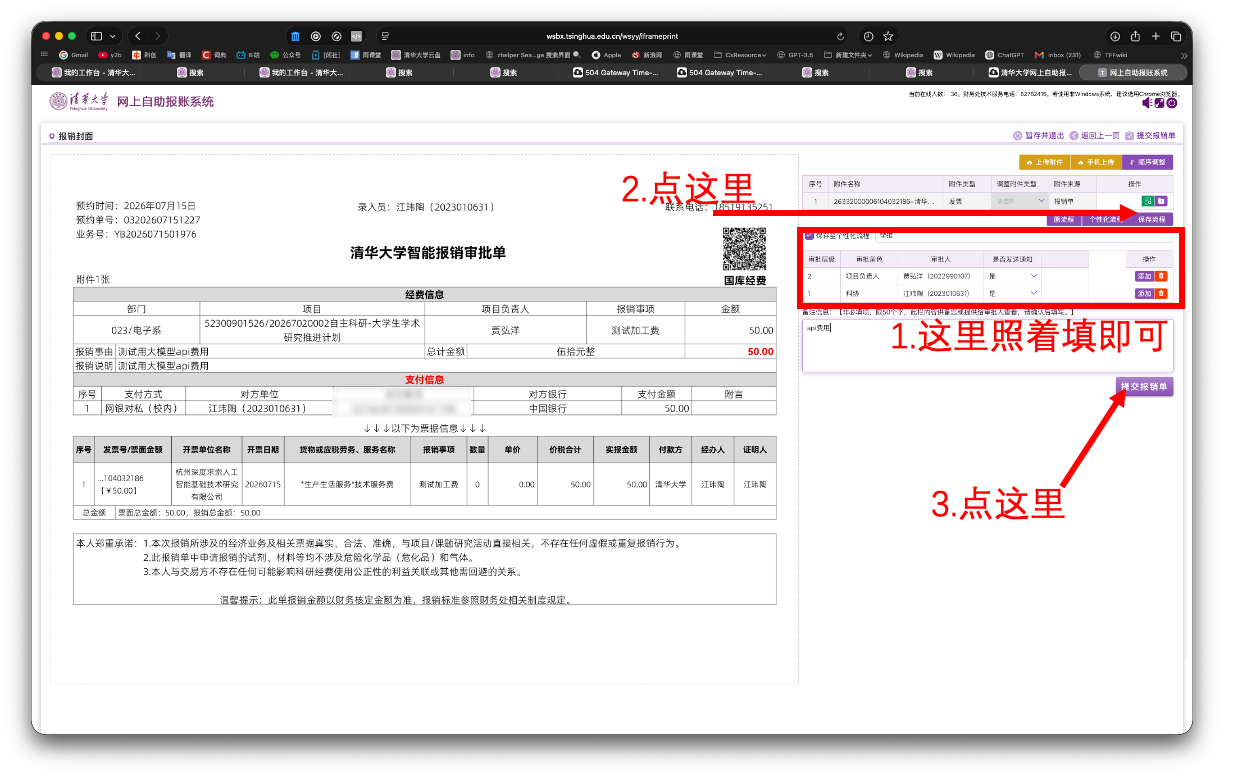Click the blue trash-like extension icon in toolbar

(295, 36)
